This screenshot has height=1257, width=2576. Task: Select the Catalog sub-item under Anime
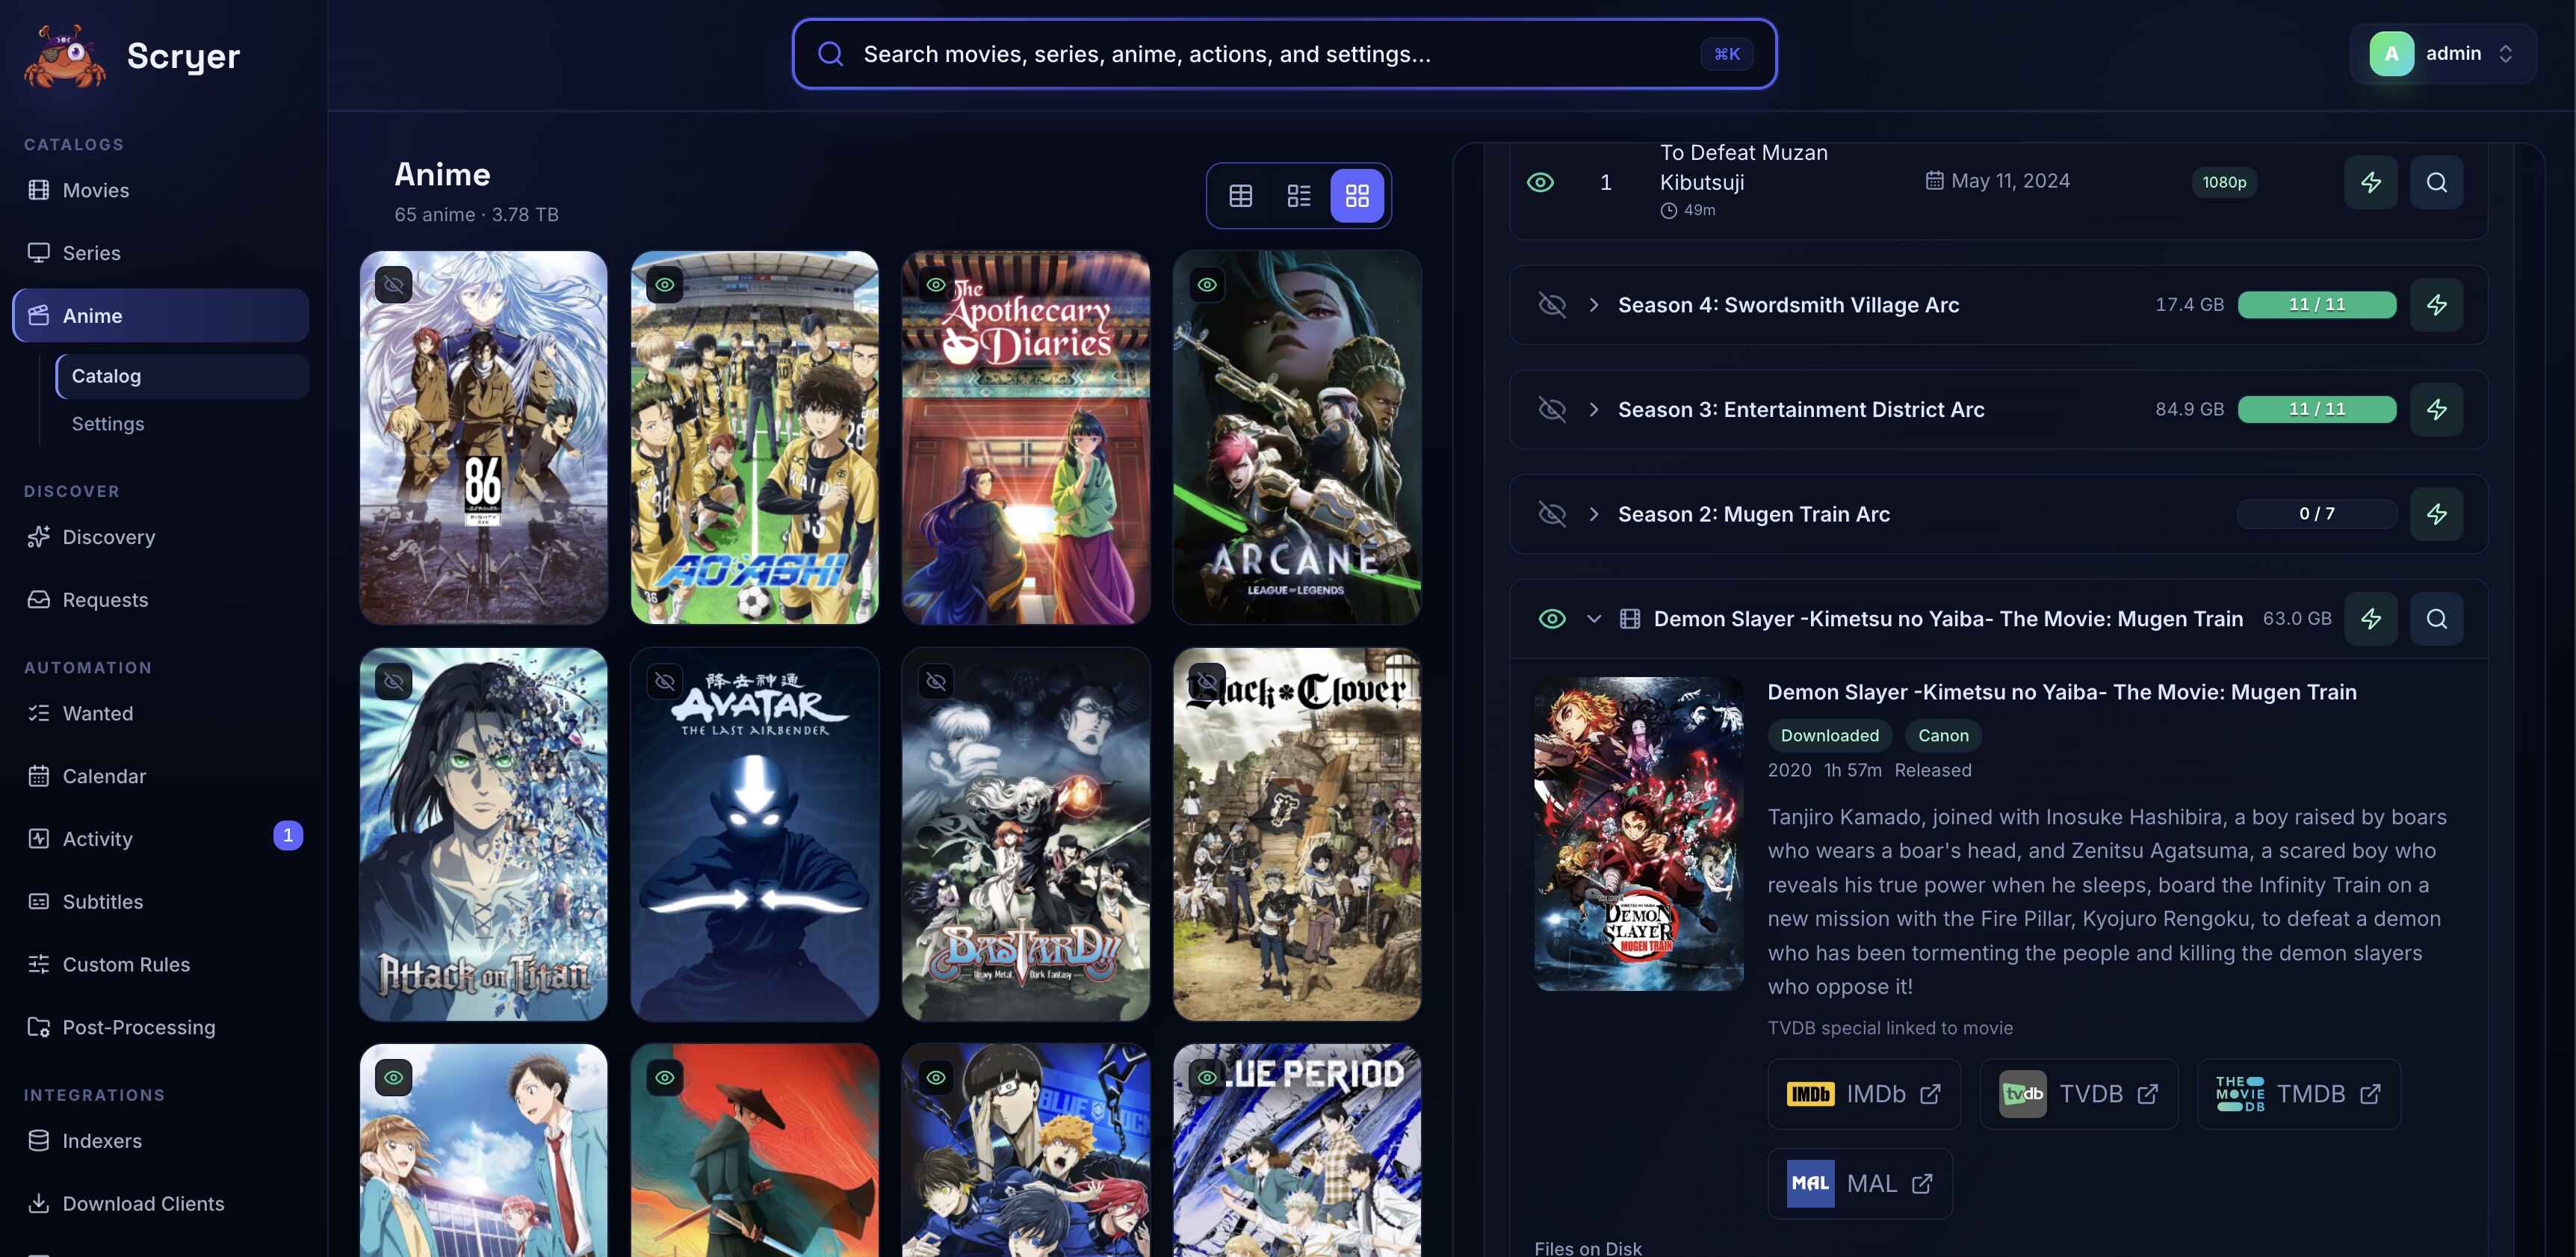coord(182,376)
